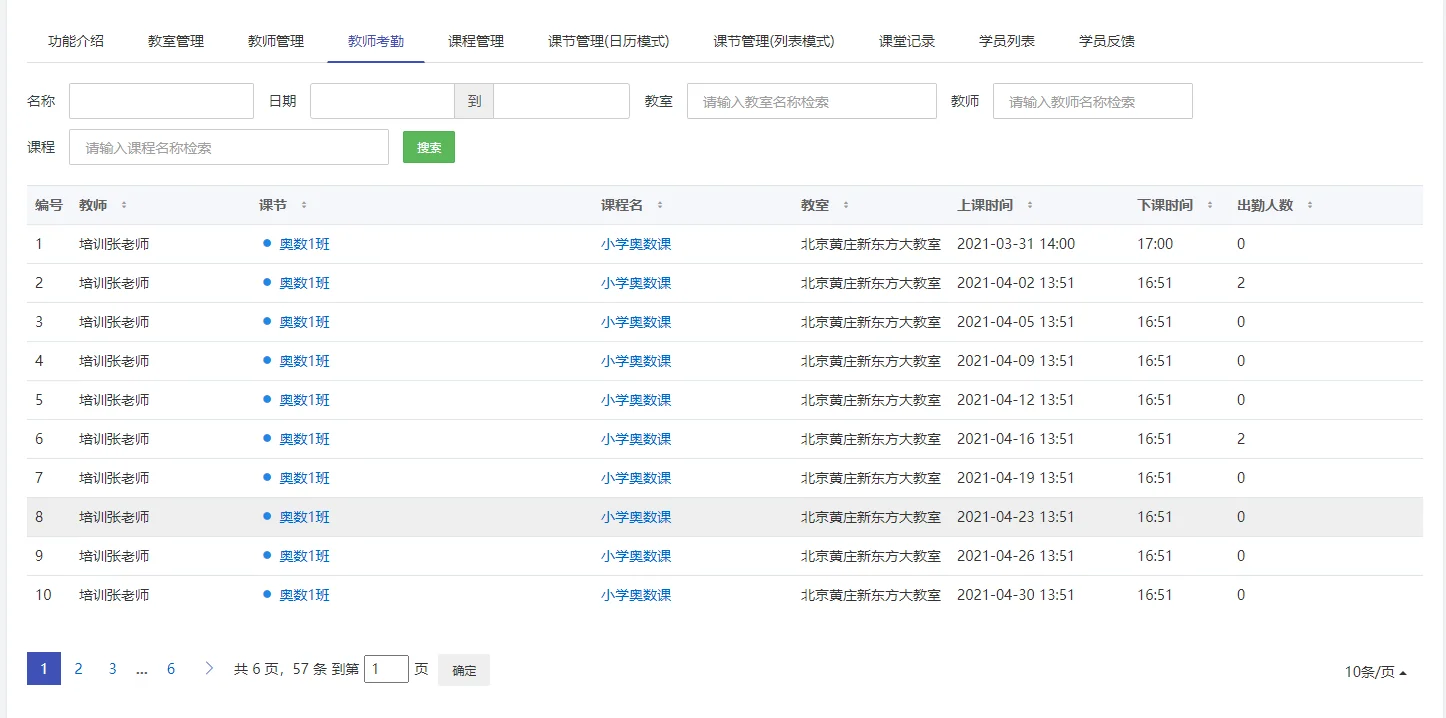Click the 2021-04-23 13:51 highlighted row cell
Image resolution: width=1446 pixels, height=718 pixels.
[1016, 517]
